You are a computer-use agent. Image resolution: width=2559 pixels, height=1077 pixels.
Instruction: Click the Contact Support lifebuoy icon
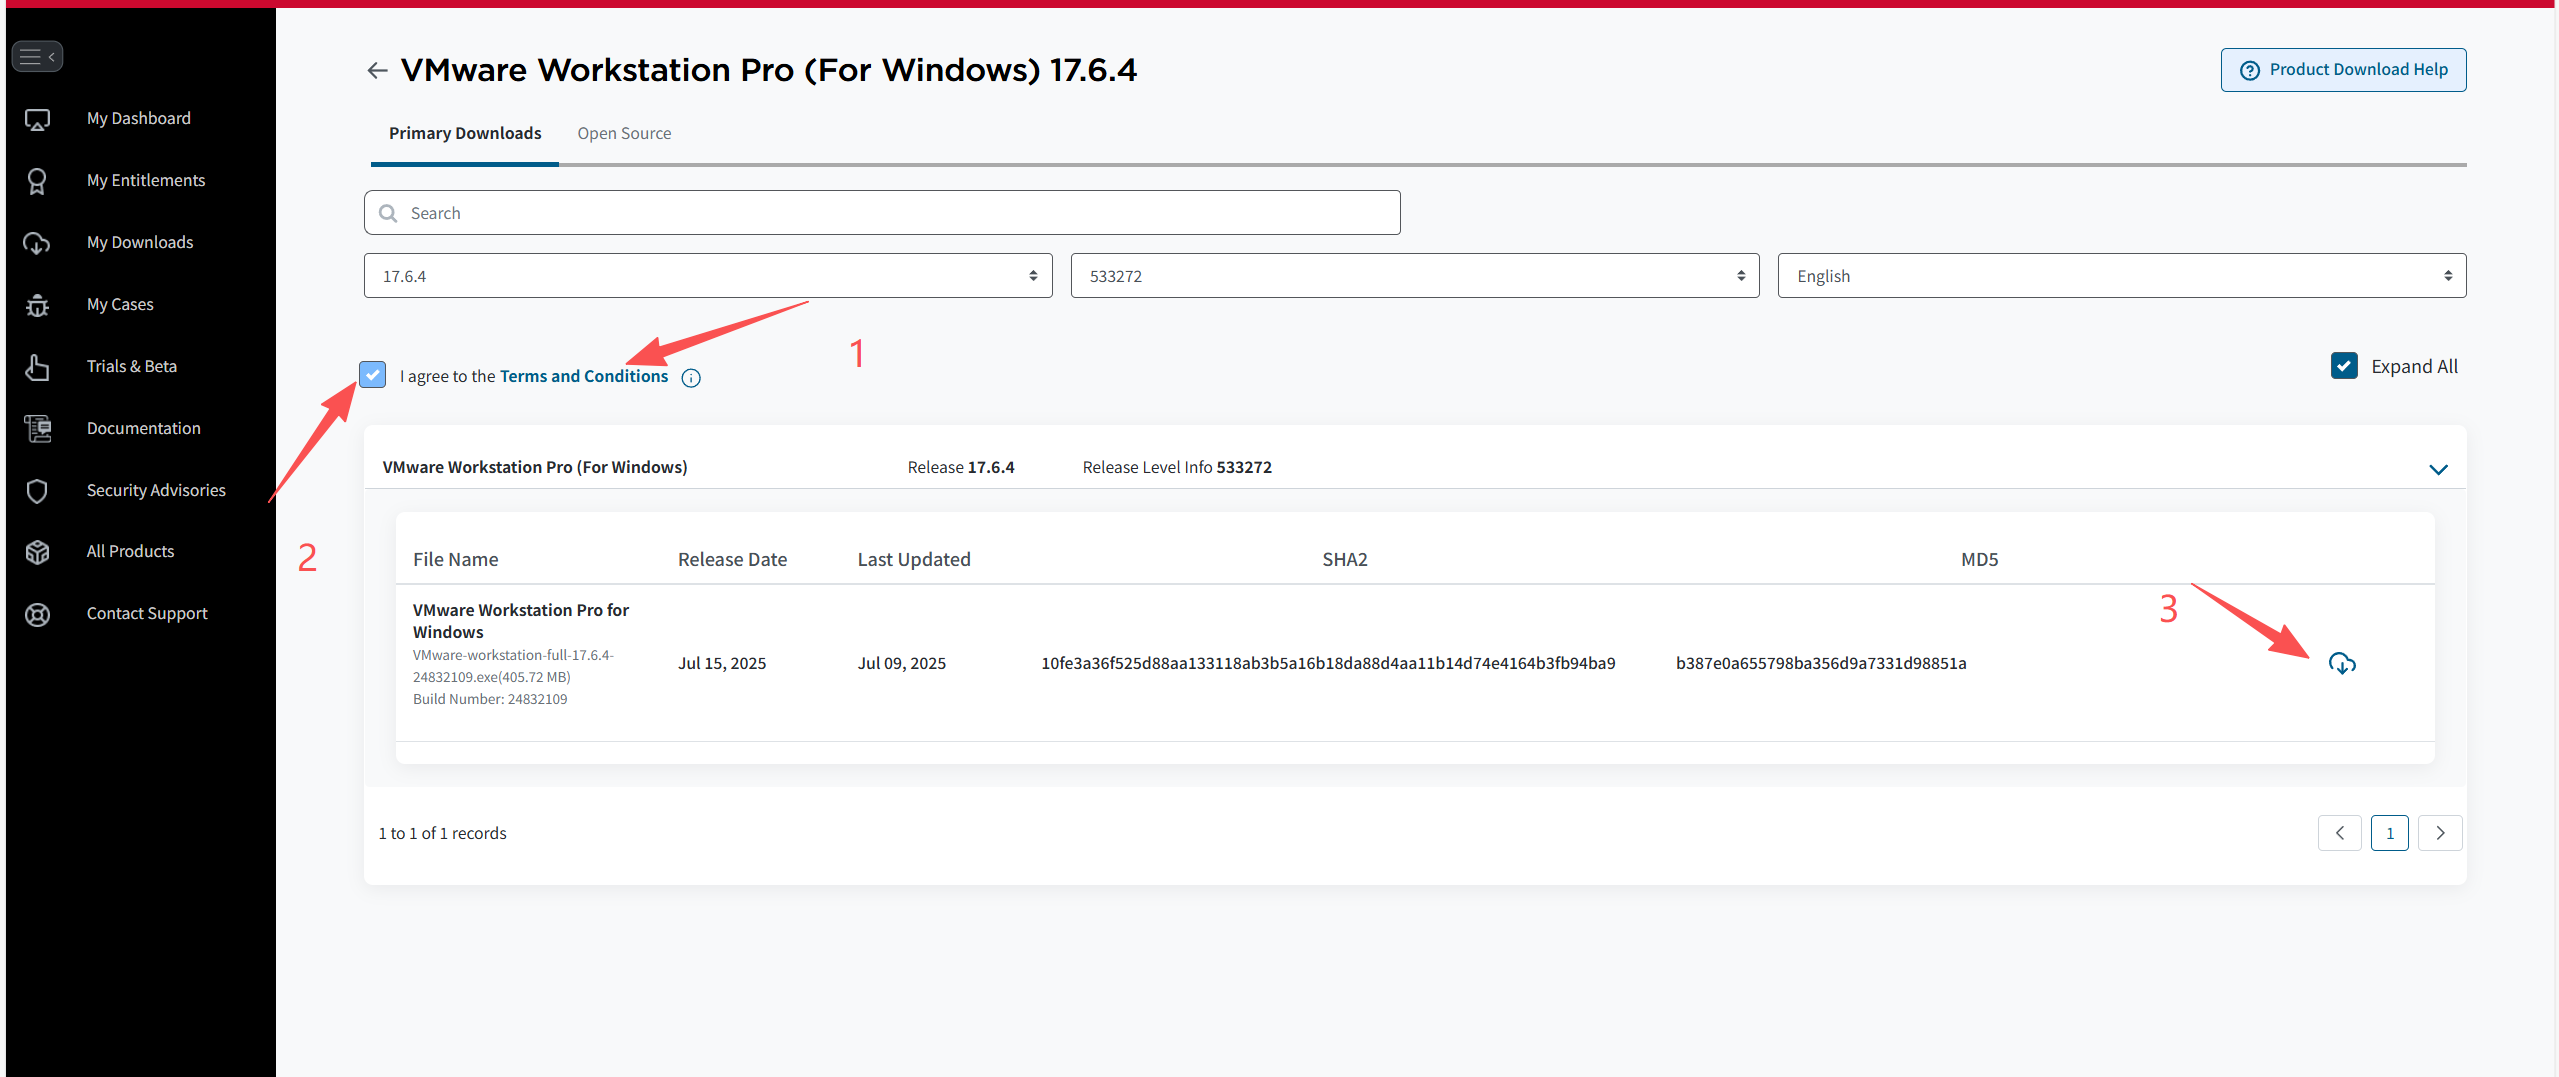(37, 614)
